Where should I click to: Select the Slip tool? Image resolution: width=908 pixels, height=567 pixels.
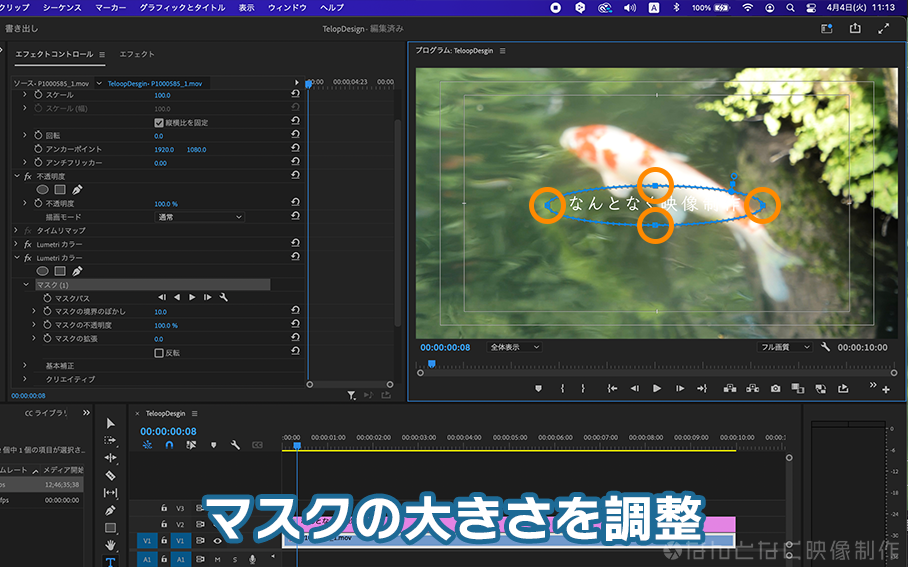[x=110, y=493]
